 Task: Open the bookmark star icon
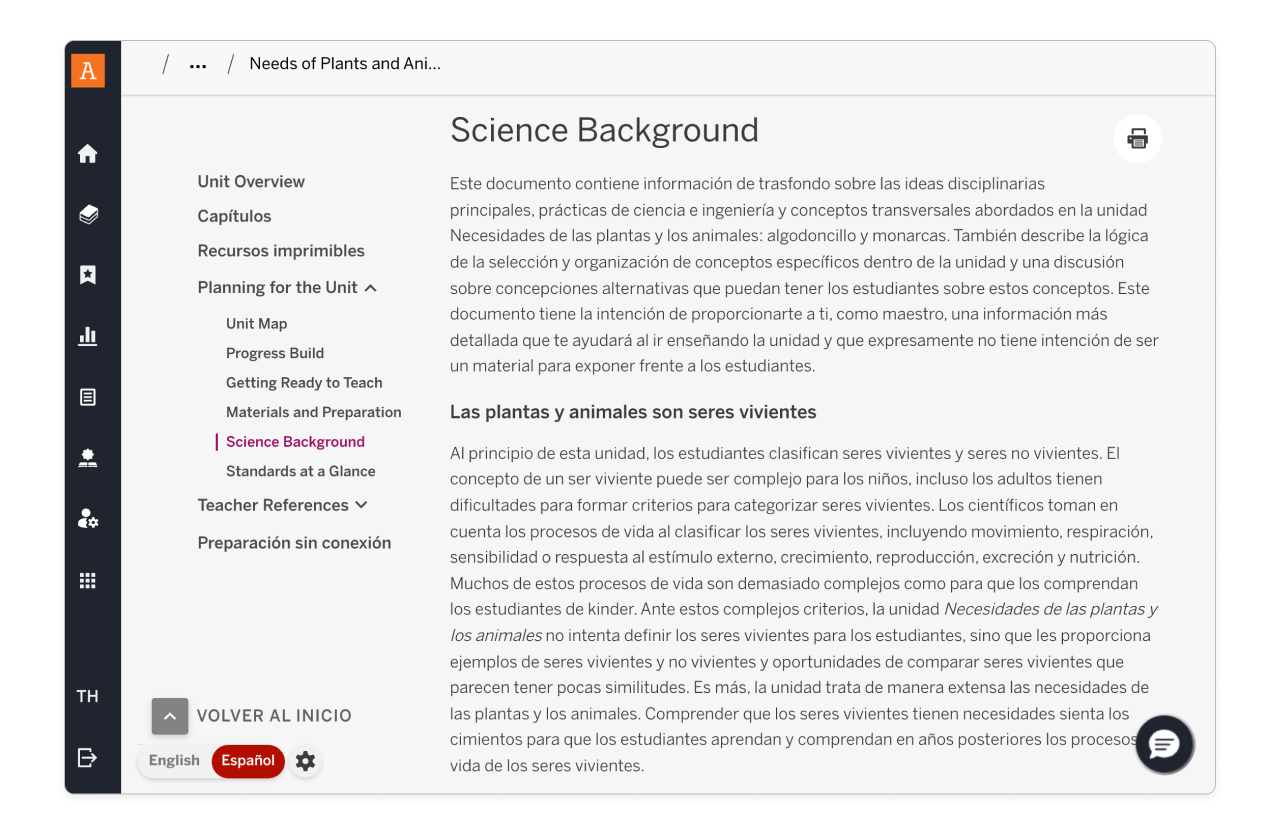point(88,275)
